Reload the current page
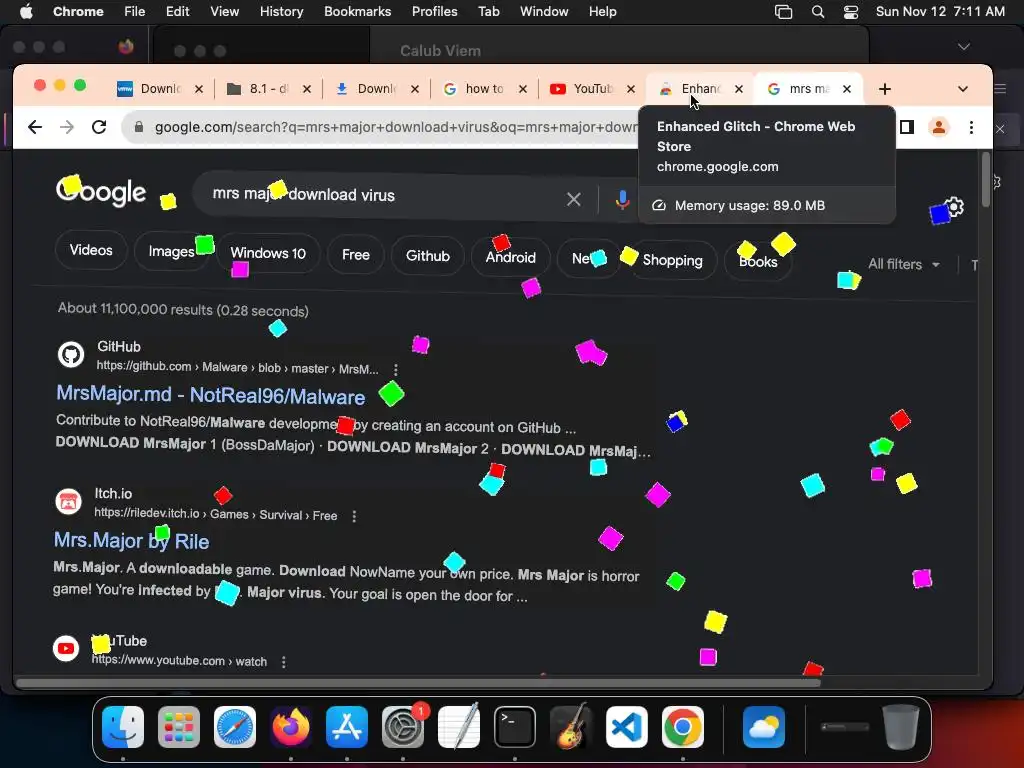1024x768 pixels. click(99, 127)
